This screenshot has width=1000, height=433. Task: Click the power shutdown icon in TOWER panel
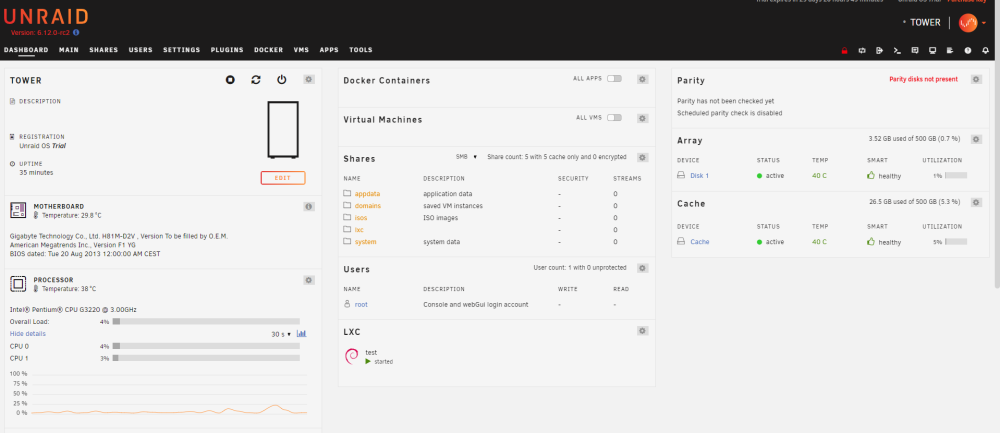pos(281,80)
